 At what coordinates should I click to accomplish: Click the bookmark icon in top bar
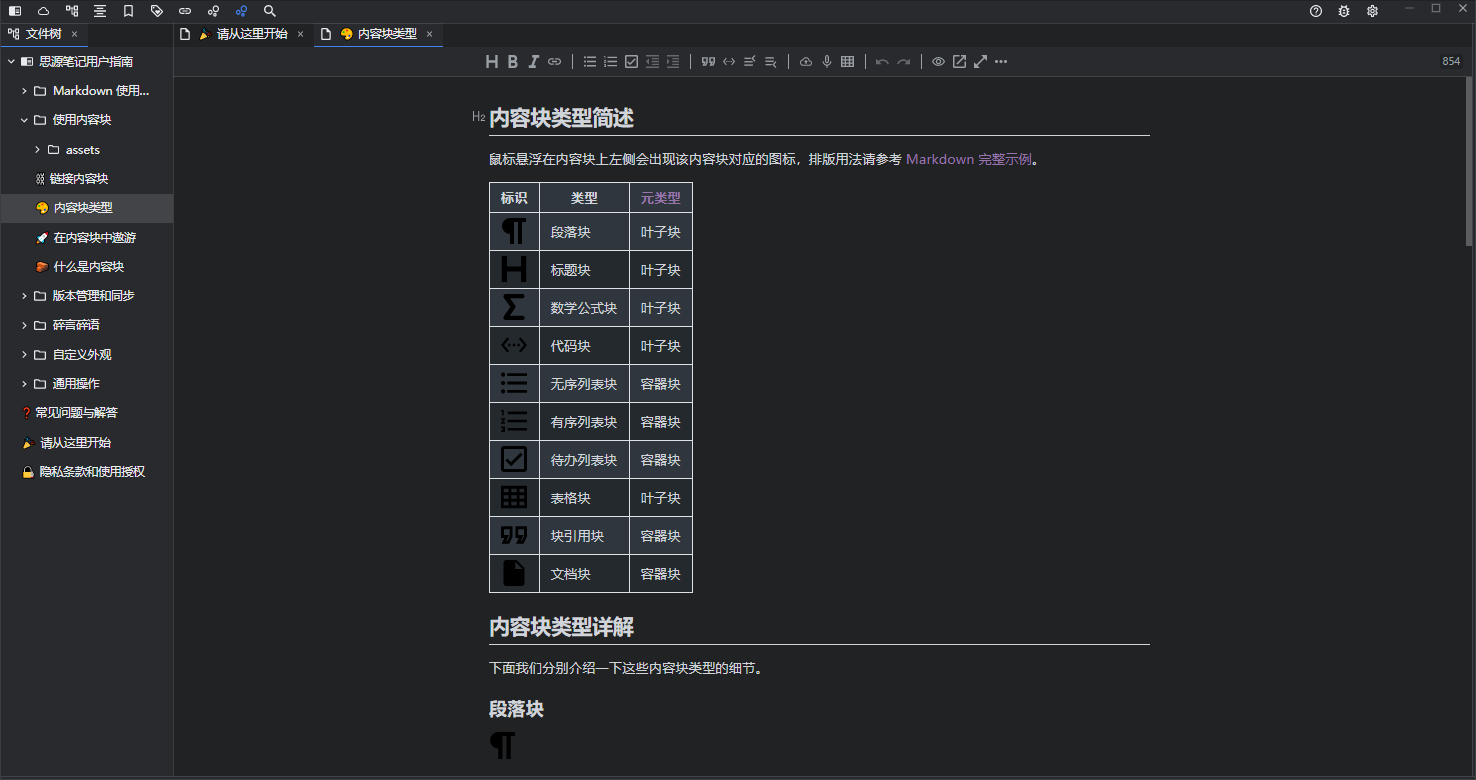[x=128, y=11]
